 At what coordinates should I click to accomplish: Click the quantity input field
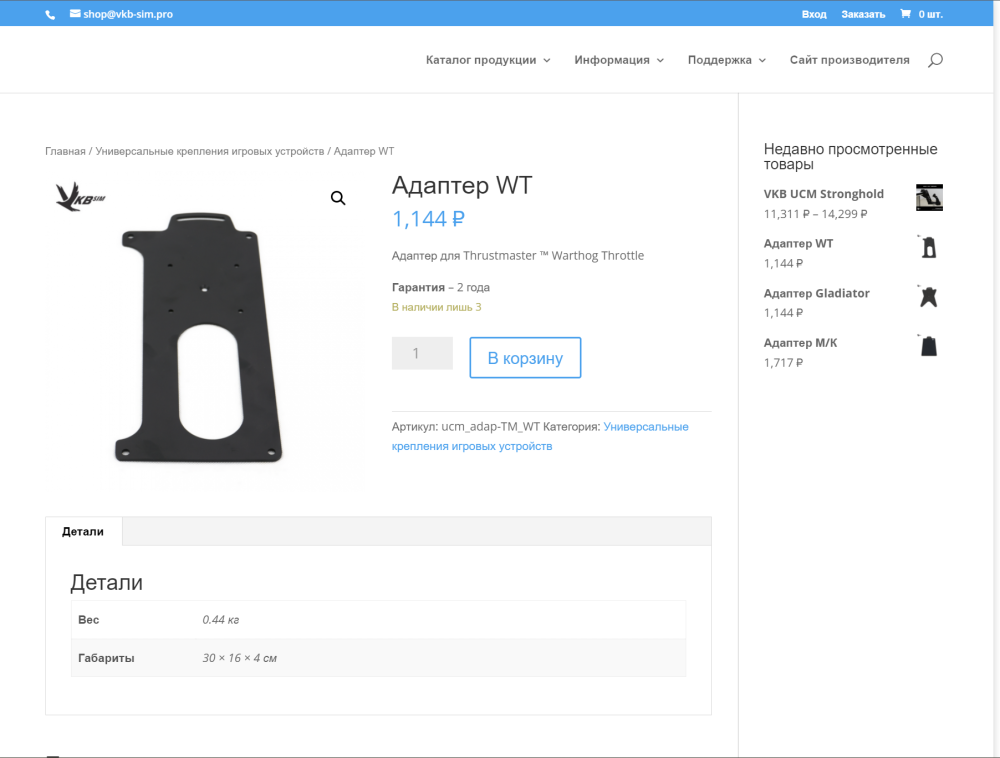tap(422, 353)
